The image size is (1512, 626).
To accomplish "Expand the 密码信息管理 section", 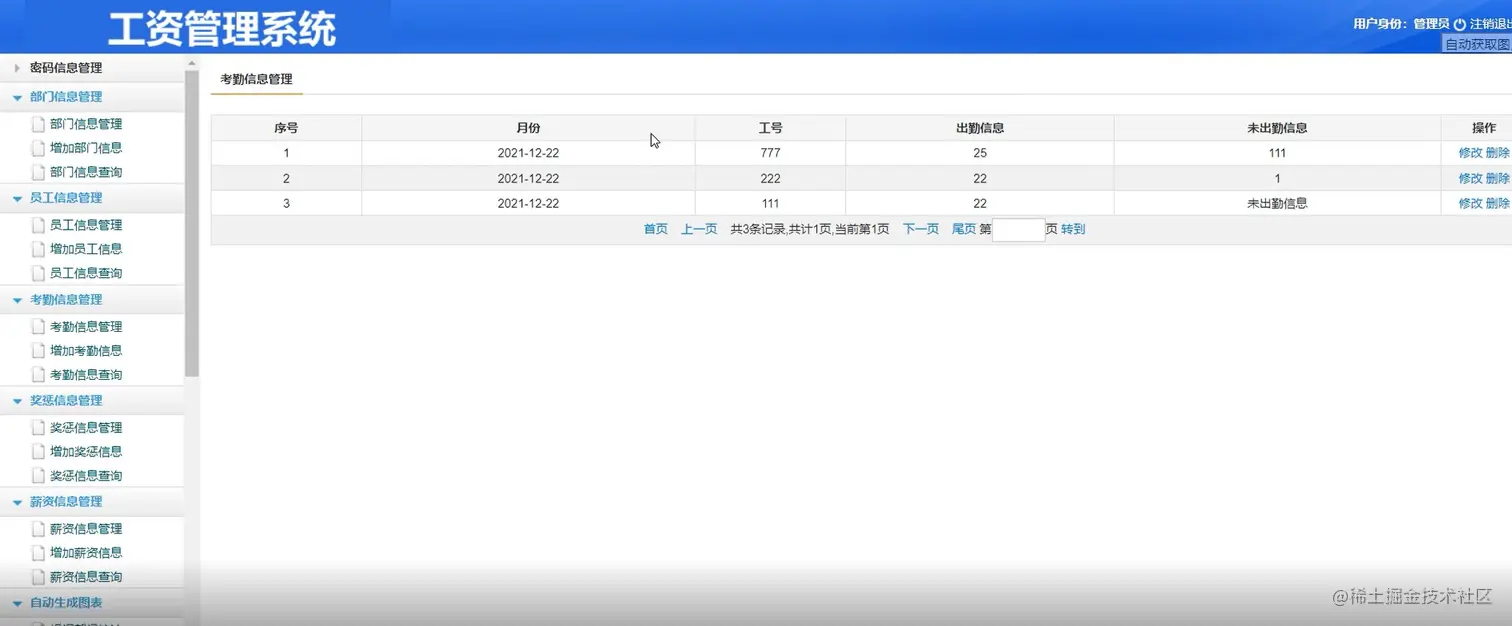I will click(x=17, y=67).
